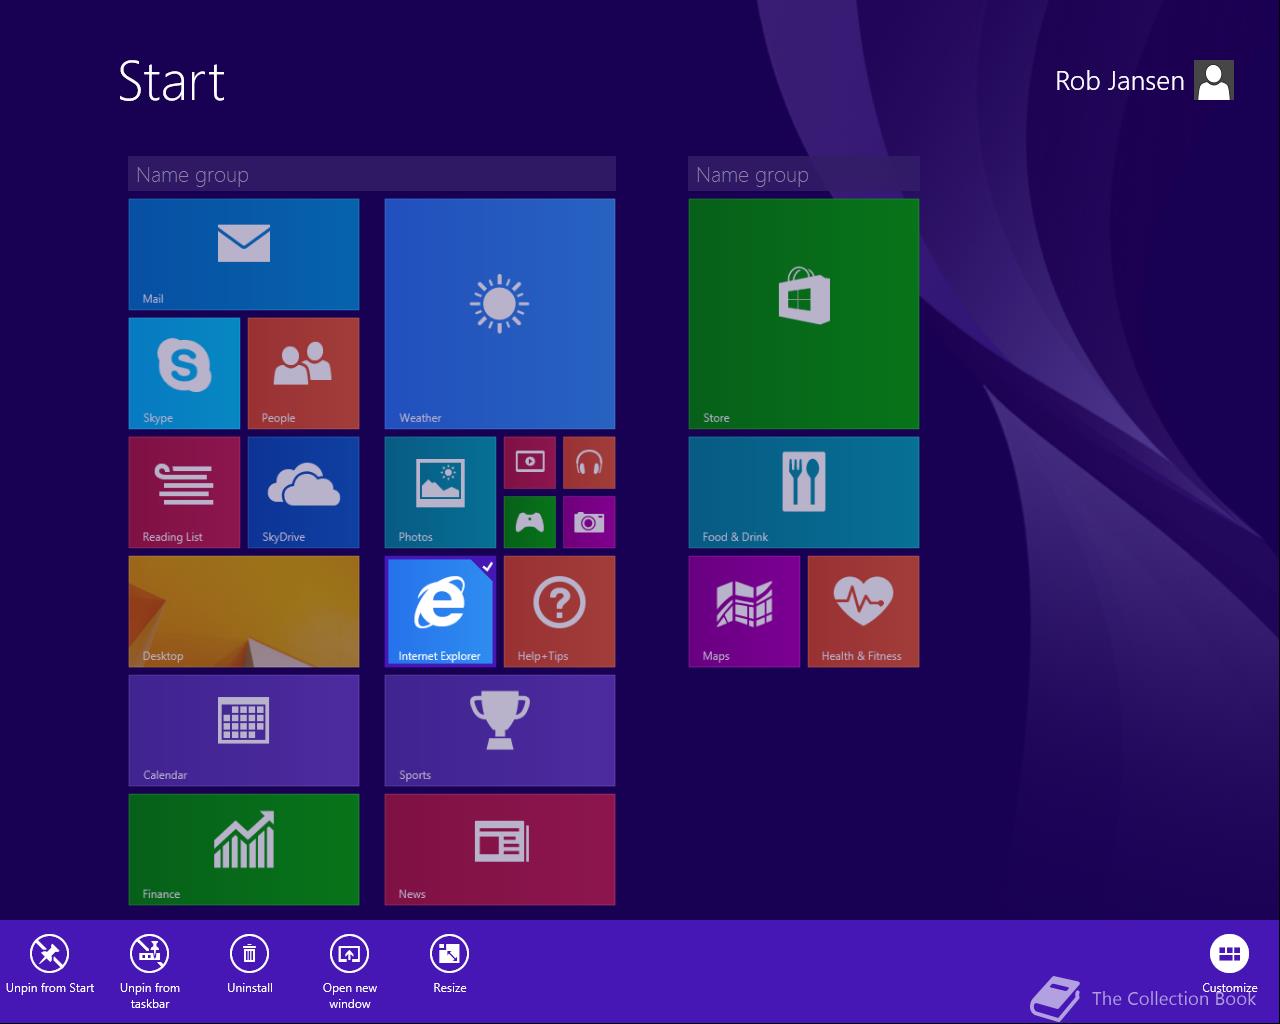Select the small Xbox Games controller tile

coord(530,522)
